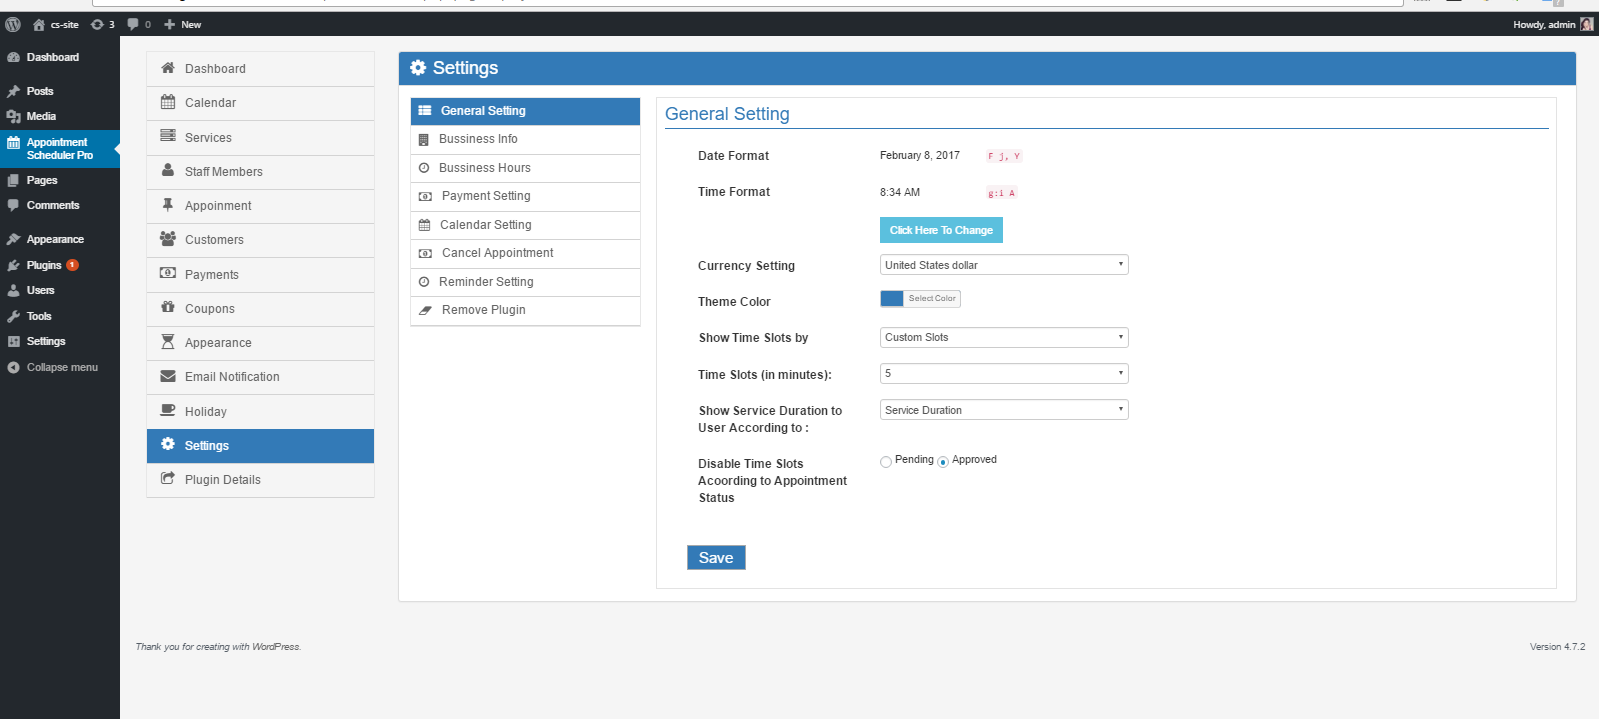Viewport: 1599px width, 719px height.
Task: Open the Time Slots minutes dropdown
Action: click(x=1004, y=374)
